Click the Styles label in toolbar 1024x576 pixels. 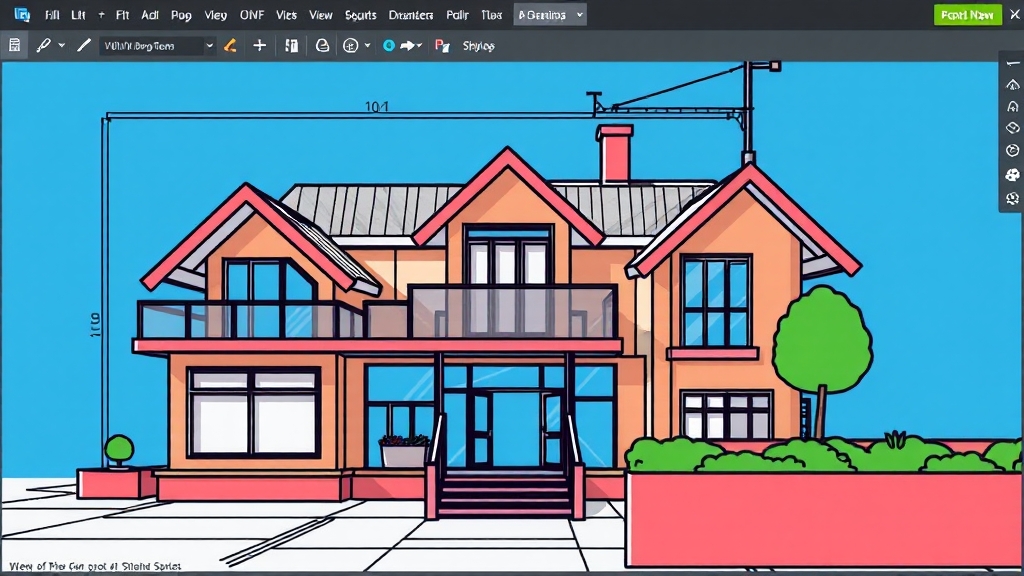click(479, 46)
